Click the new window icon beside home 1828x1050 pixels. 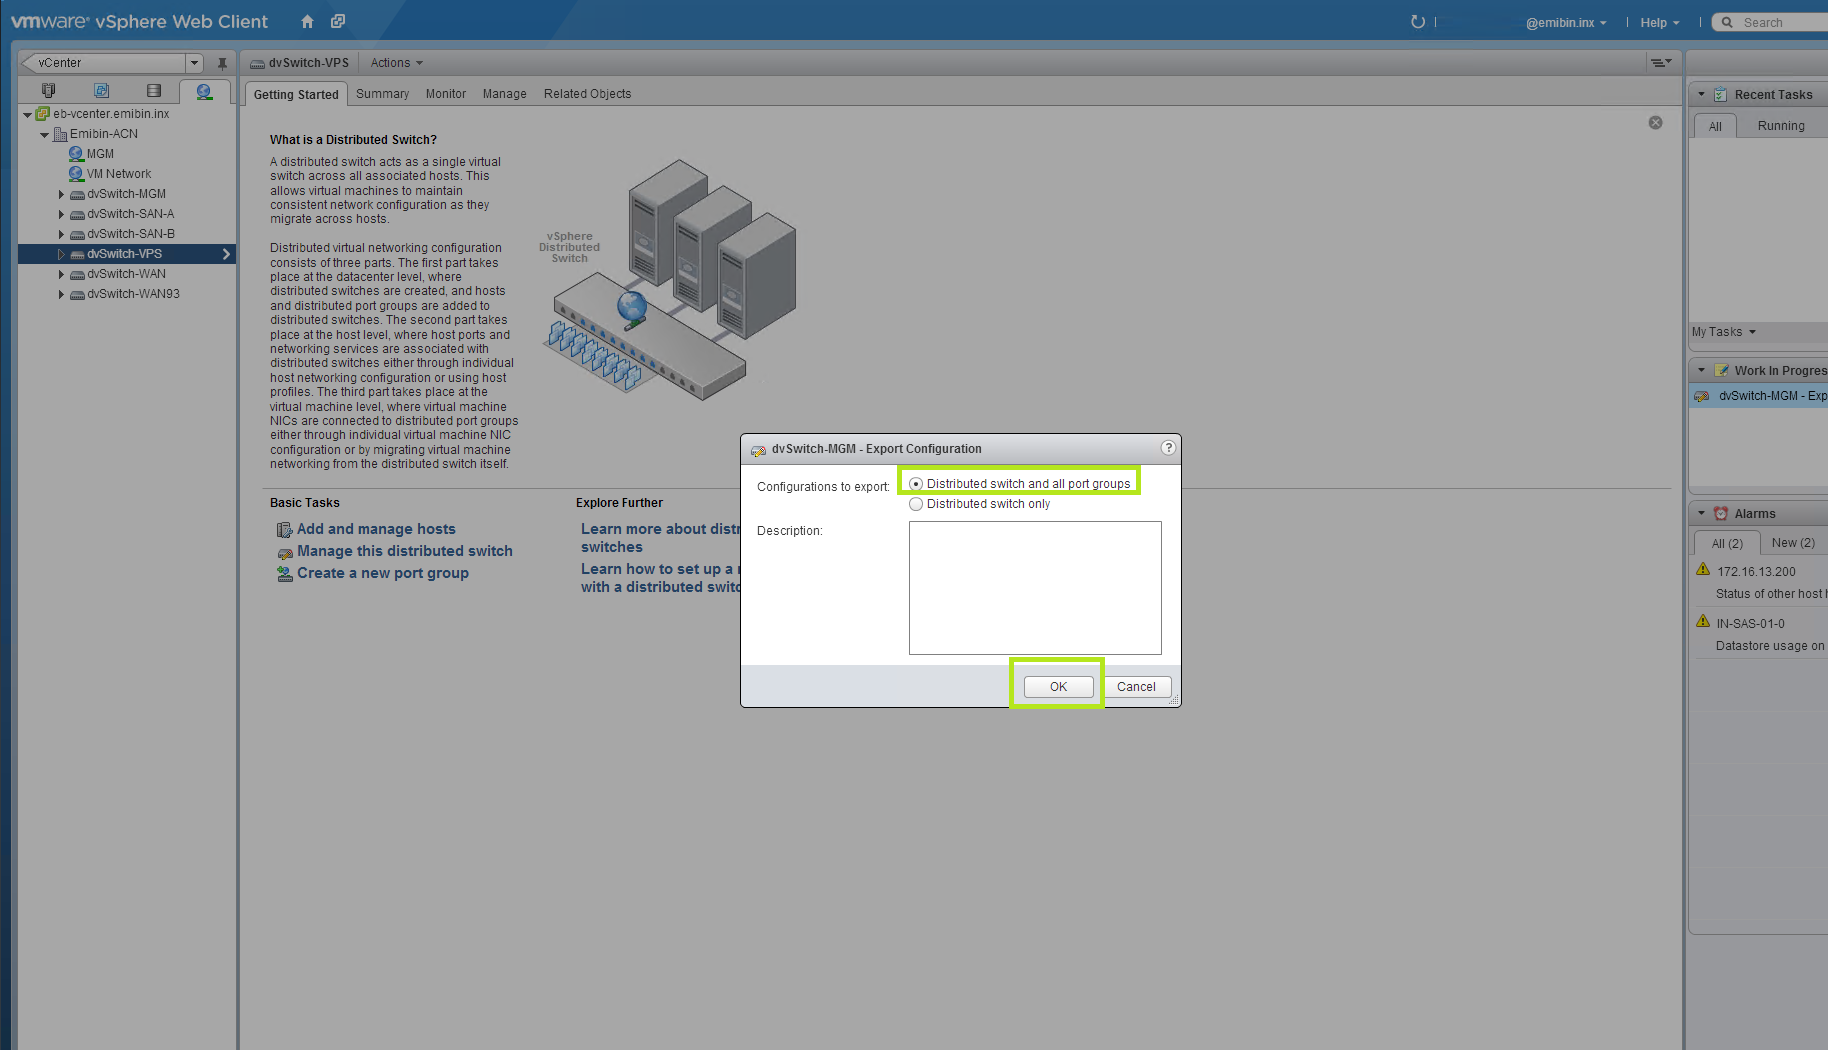(x=338, y=21)
